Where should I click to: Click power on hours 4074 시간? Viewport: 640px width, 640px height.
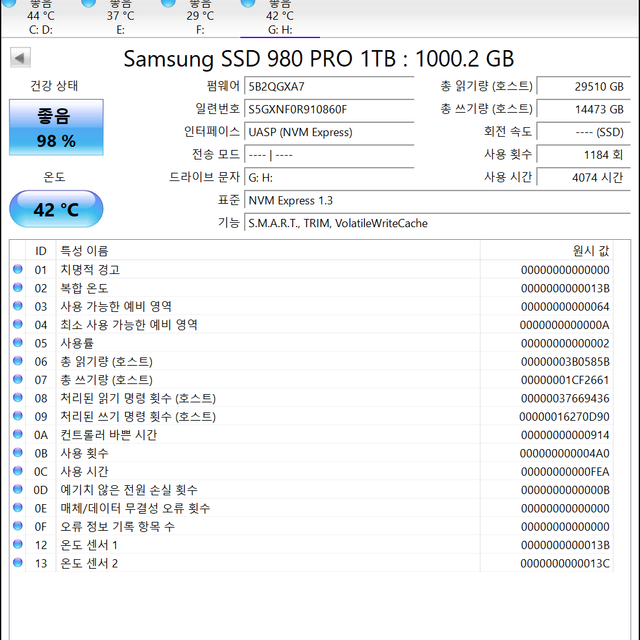click(x=583, y=178)
